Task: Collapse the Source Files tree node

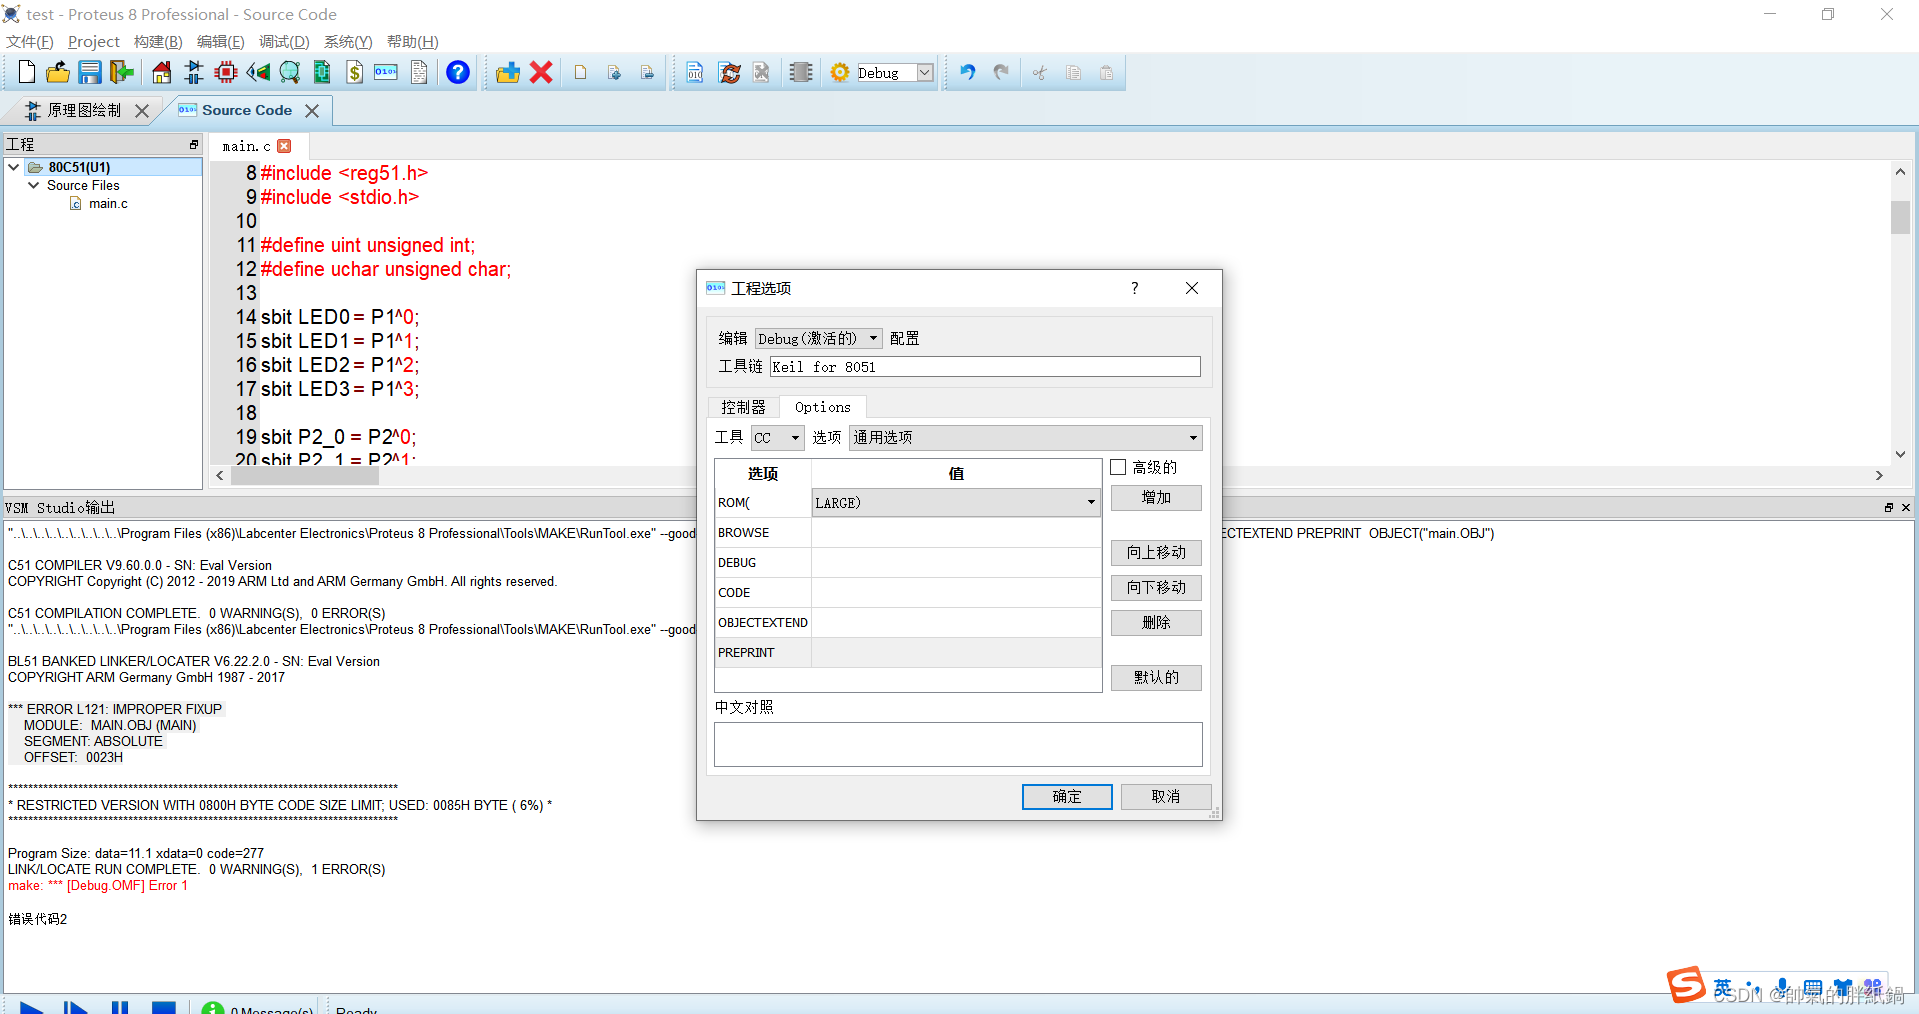Action: coord(33,185)
